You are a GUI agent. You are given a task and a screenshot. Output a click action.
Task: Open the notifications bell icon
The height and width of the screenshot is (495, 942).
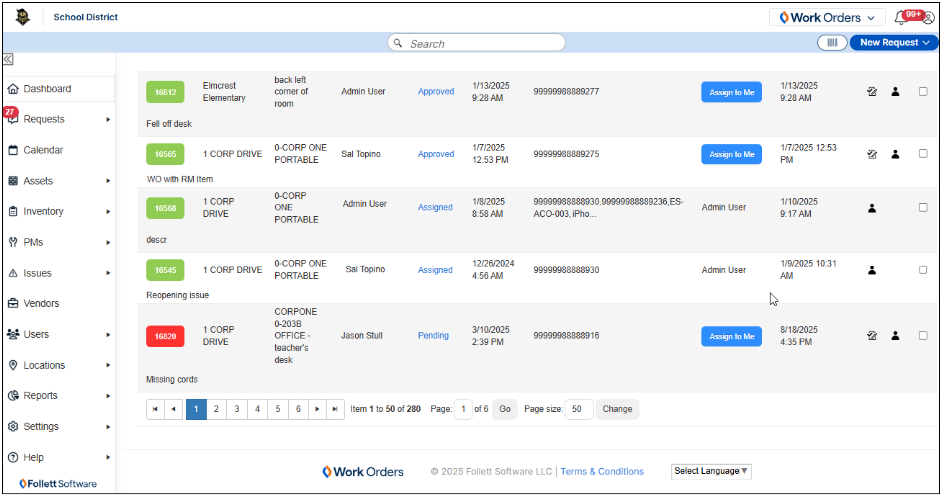(x=901, y=18)
